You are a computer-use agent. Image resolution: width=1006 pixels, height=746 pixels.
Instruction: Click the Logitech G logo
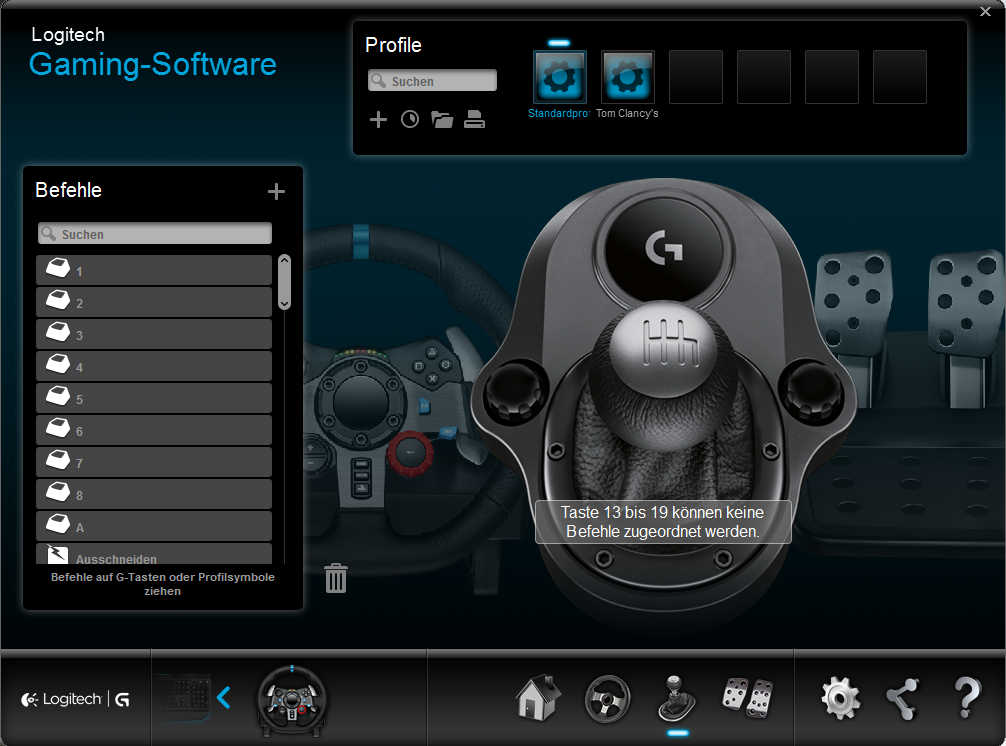[x=76, y=699]
